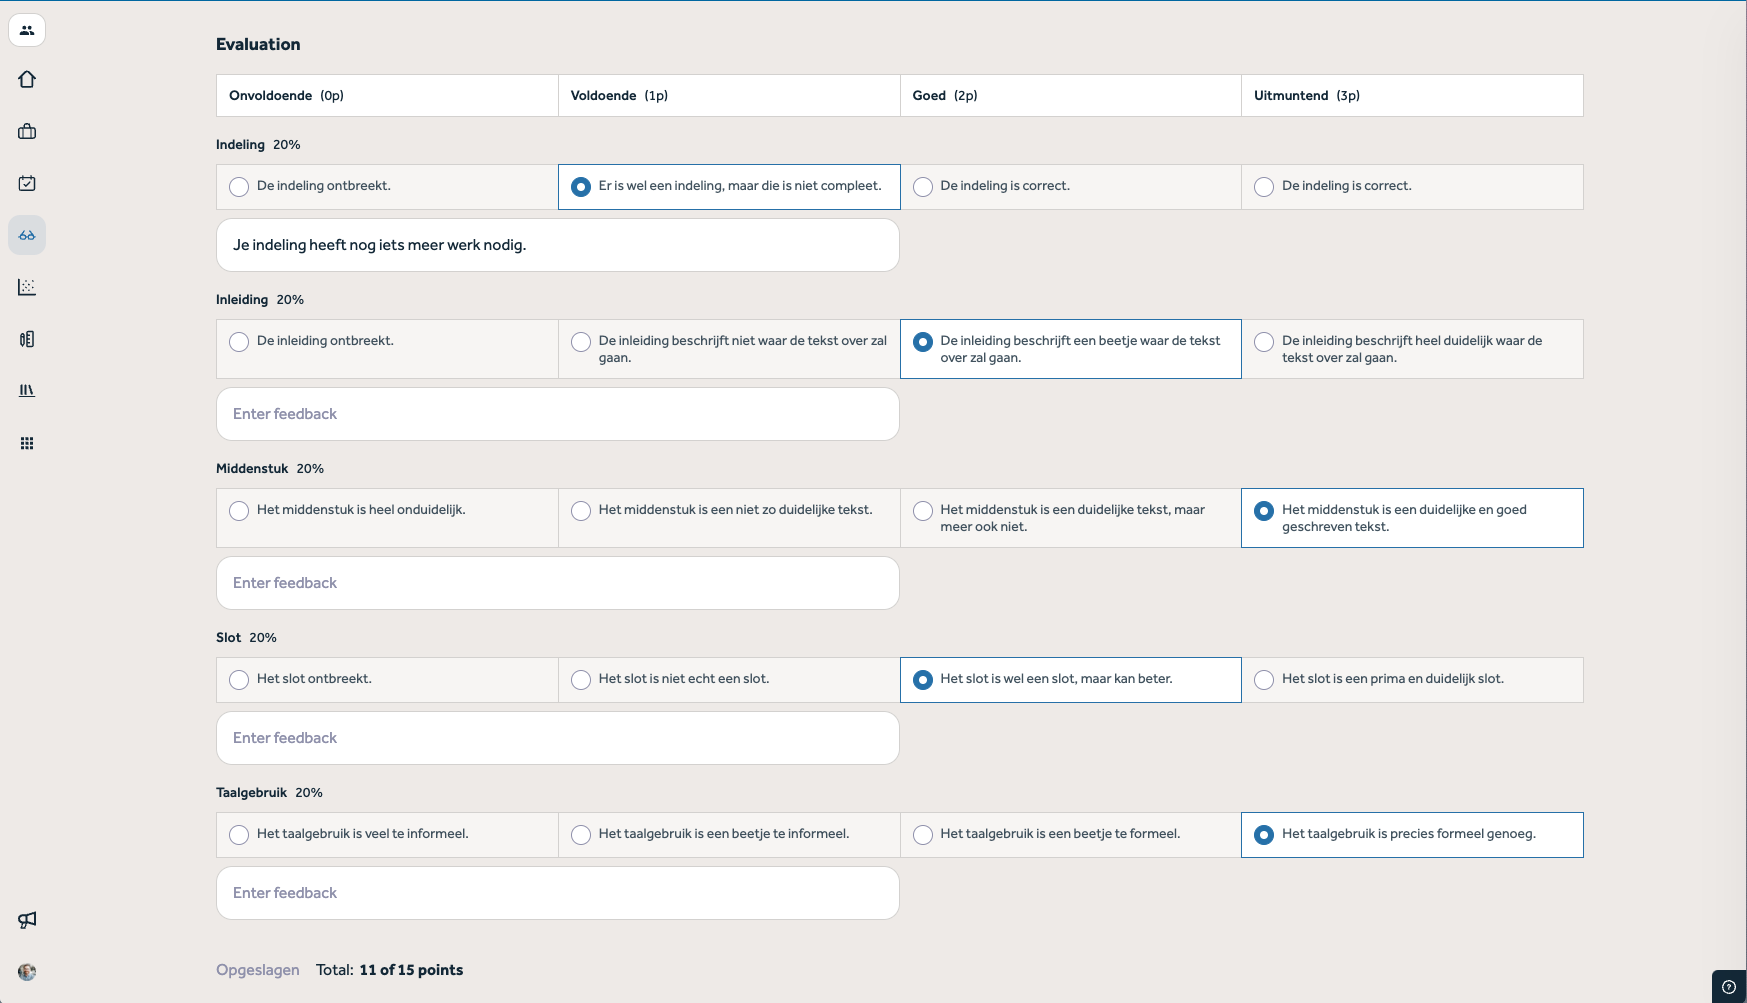Select 'De indeling ontbreekt.' option
Viewport: 1747px width, 1003px height.
point(387,187)
